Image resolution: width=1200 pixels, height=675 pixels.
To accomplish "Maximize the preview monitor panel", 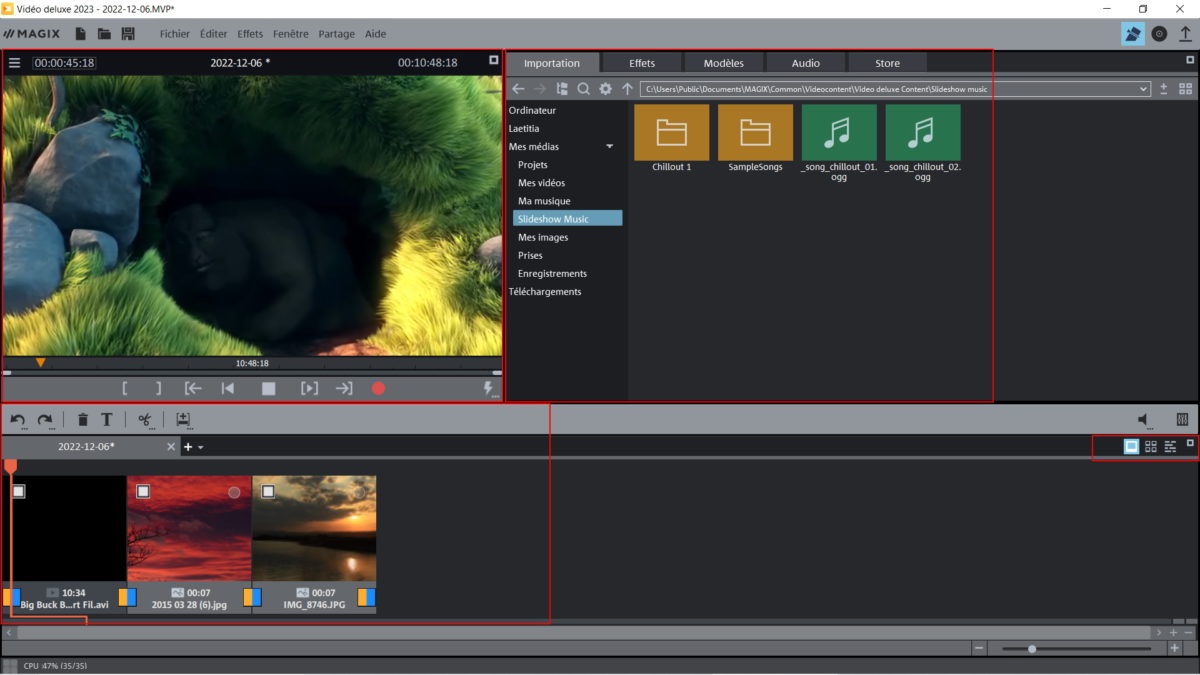I will [493, 61].
